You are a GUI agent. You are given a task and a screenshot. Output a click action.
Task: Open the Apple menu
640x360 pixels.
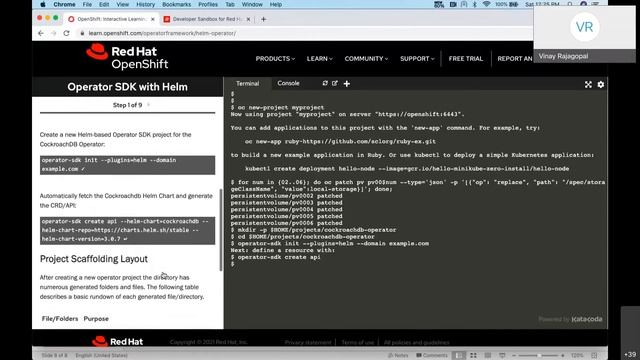(43, 4)
